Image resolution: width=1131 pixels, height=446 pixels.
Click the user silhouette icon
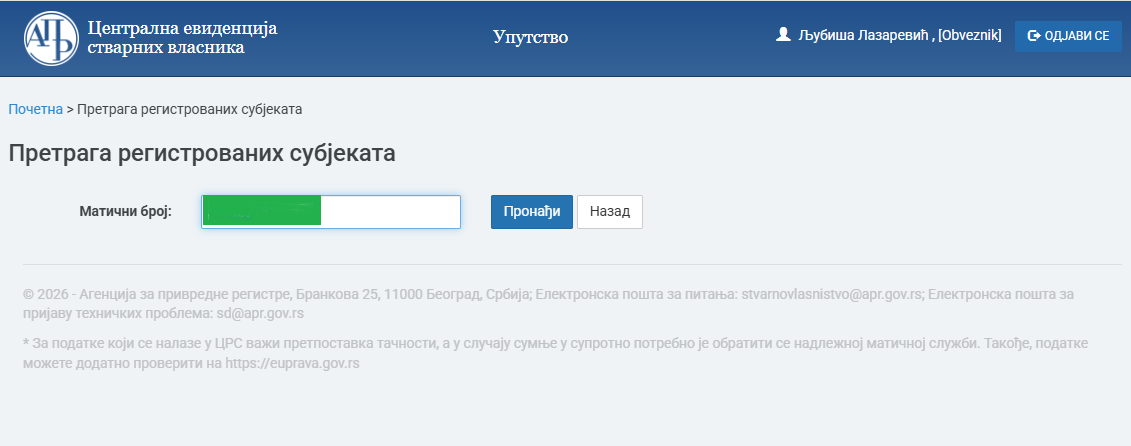[783, 35]
